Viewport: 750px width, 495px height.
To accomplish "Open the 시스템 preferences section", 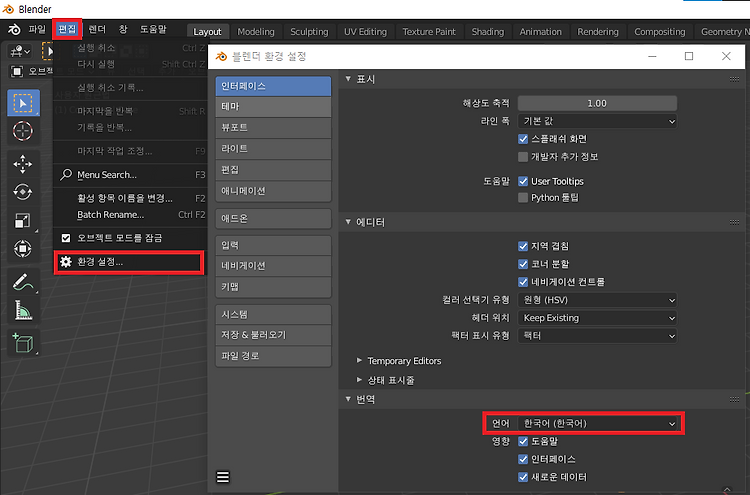I will (x=273, y=315).
